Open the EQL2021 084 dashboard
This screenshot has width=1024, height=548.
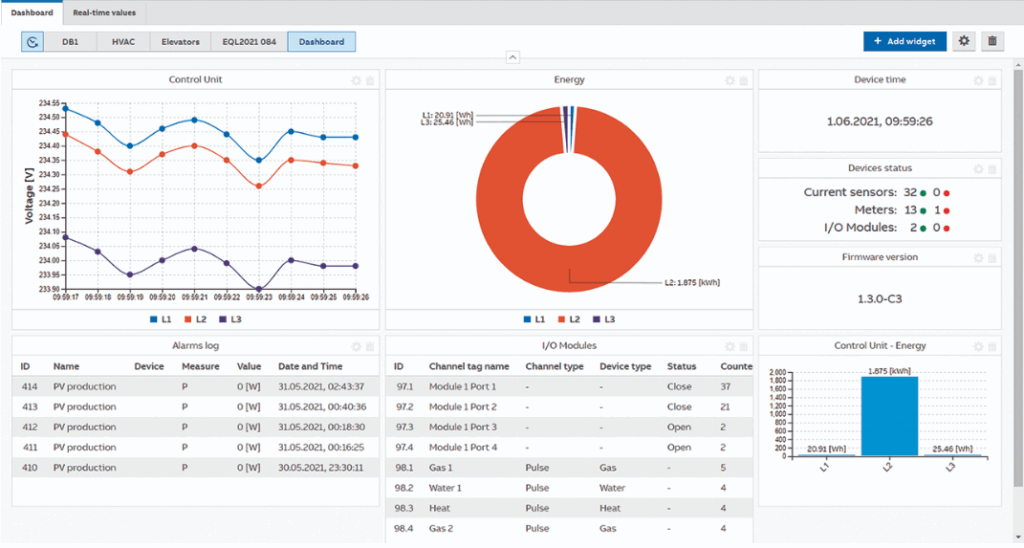click(247, 42)
